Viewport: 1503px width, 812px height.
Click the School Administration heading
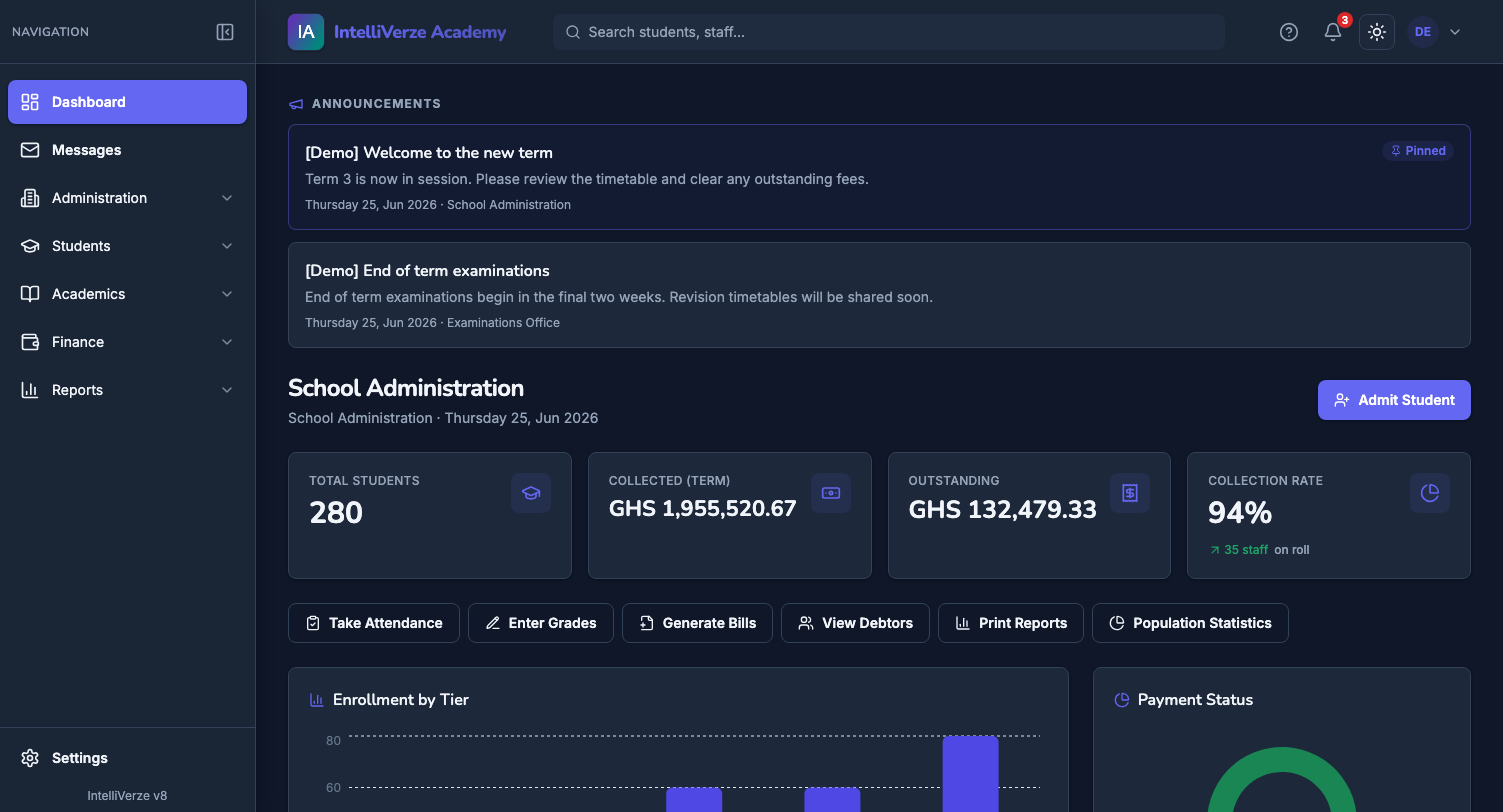pyautogui.click(x=406, y=388)
